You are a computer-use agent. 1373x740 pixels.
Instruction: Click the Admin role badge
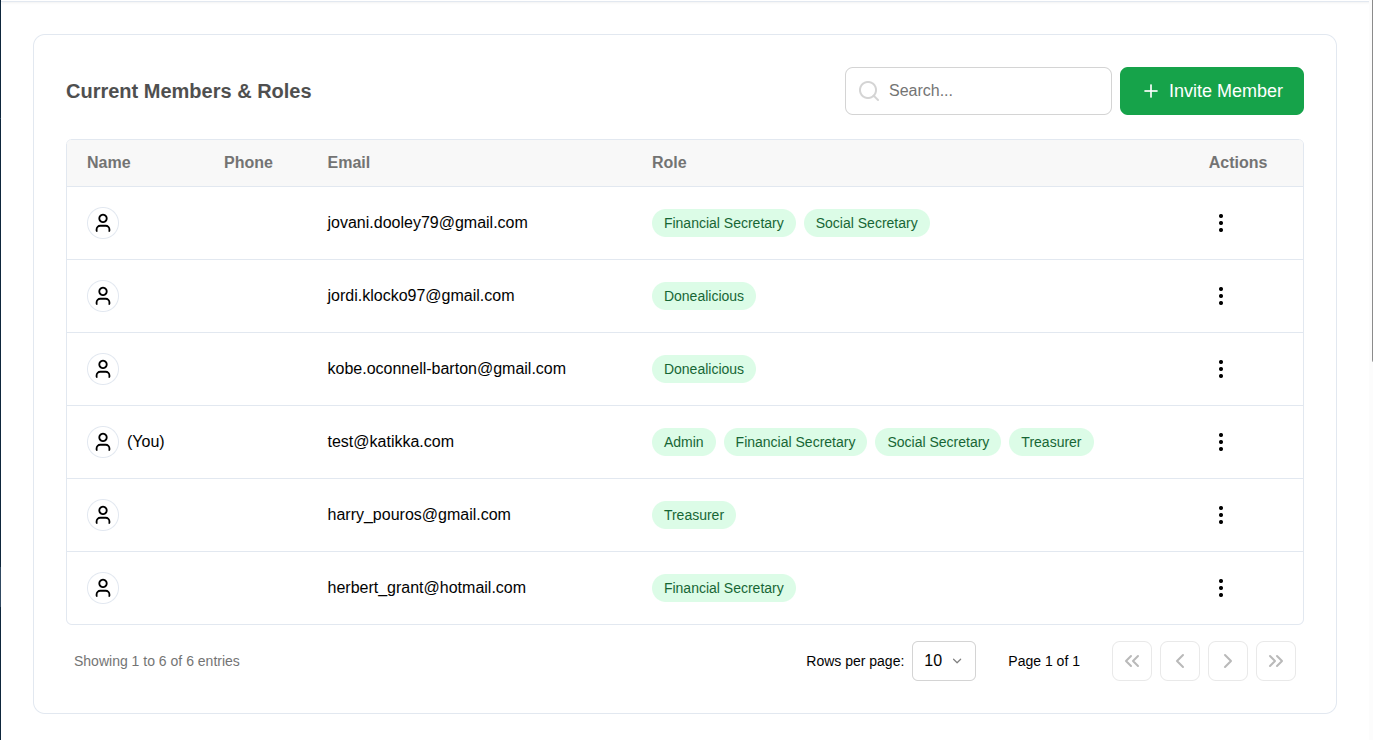click(684, 442)
